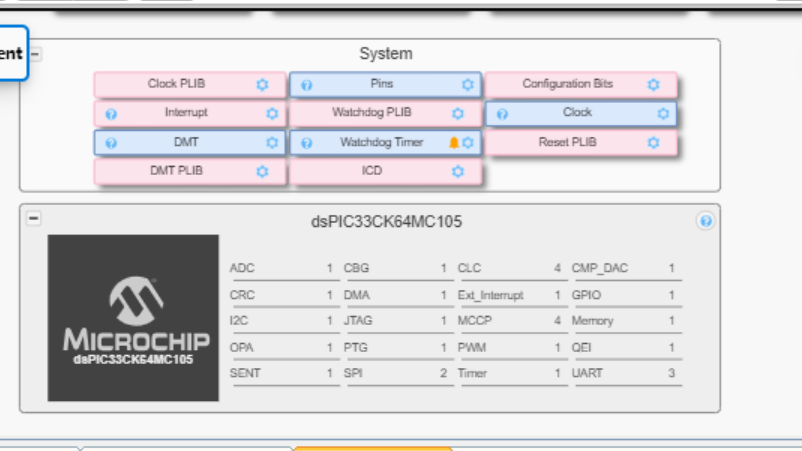Open settings gear on Pins
The height and width of the screenshot is (451, 802).
click(467, 84)
